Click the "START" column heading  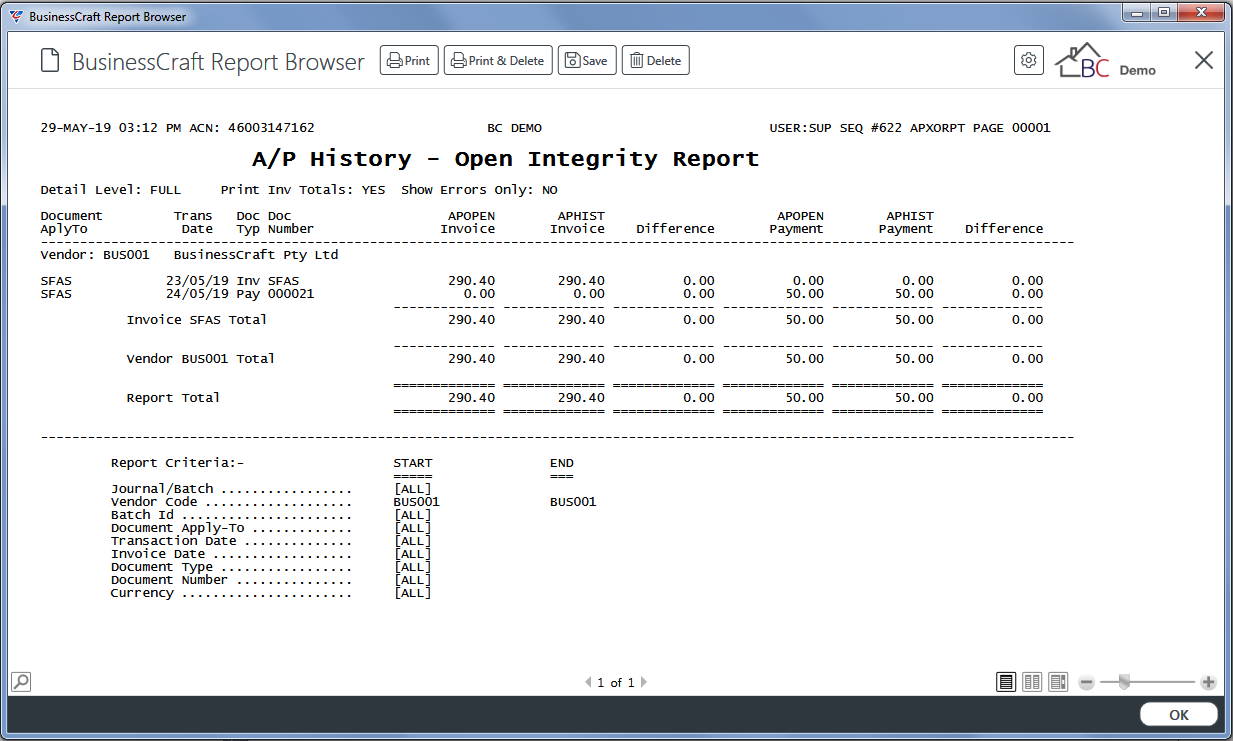[413, 464]
